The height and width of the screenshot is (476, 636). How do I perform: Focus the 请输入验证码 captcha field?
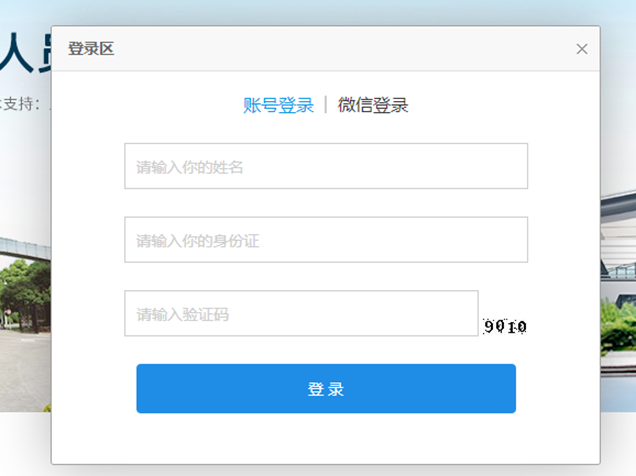point(301,314)
